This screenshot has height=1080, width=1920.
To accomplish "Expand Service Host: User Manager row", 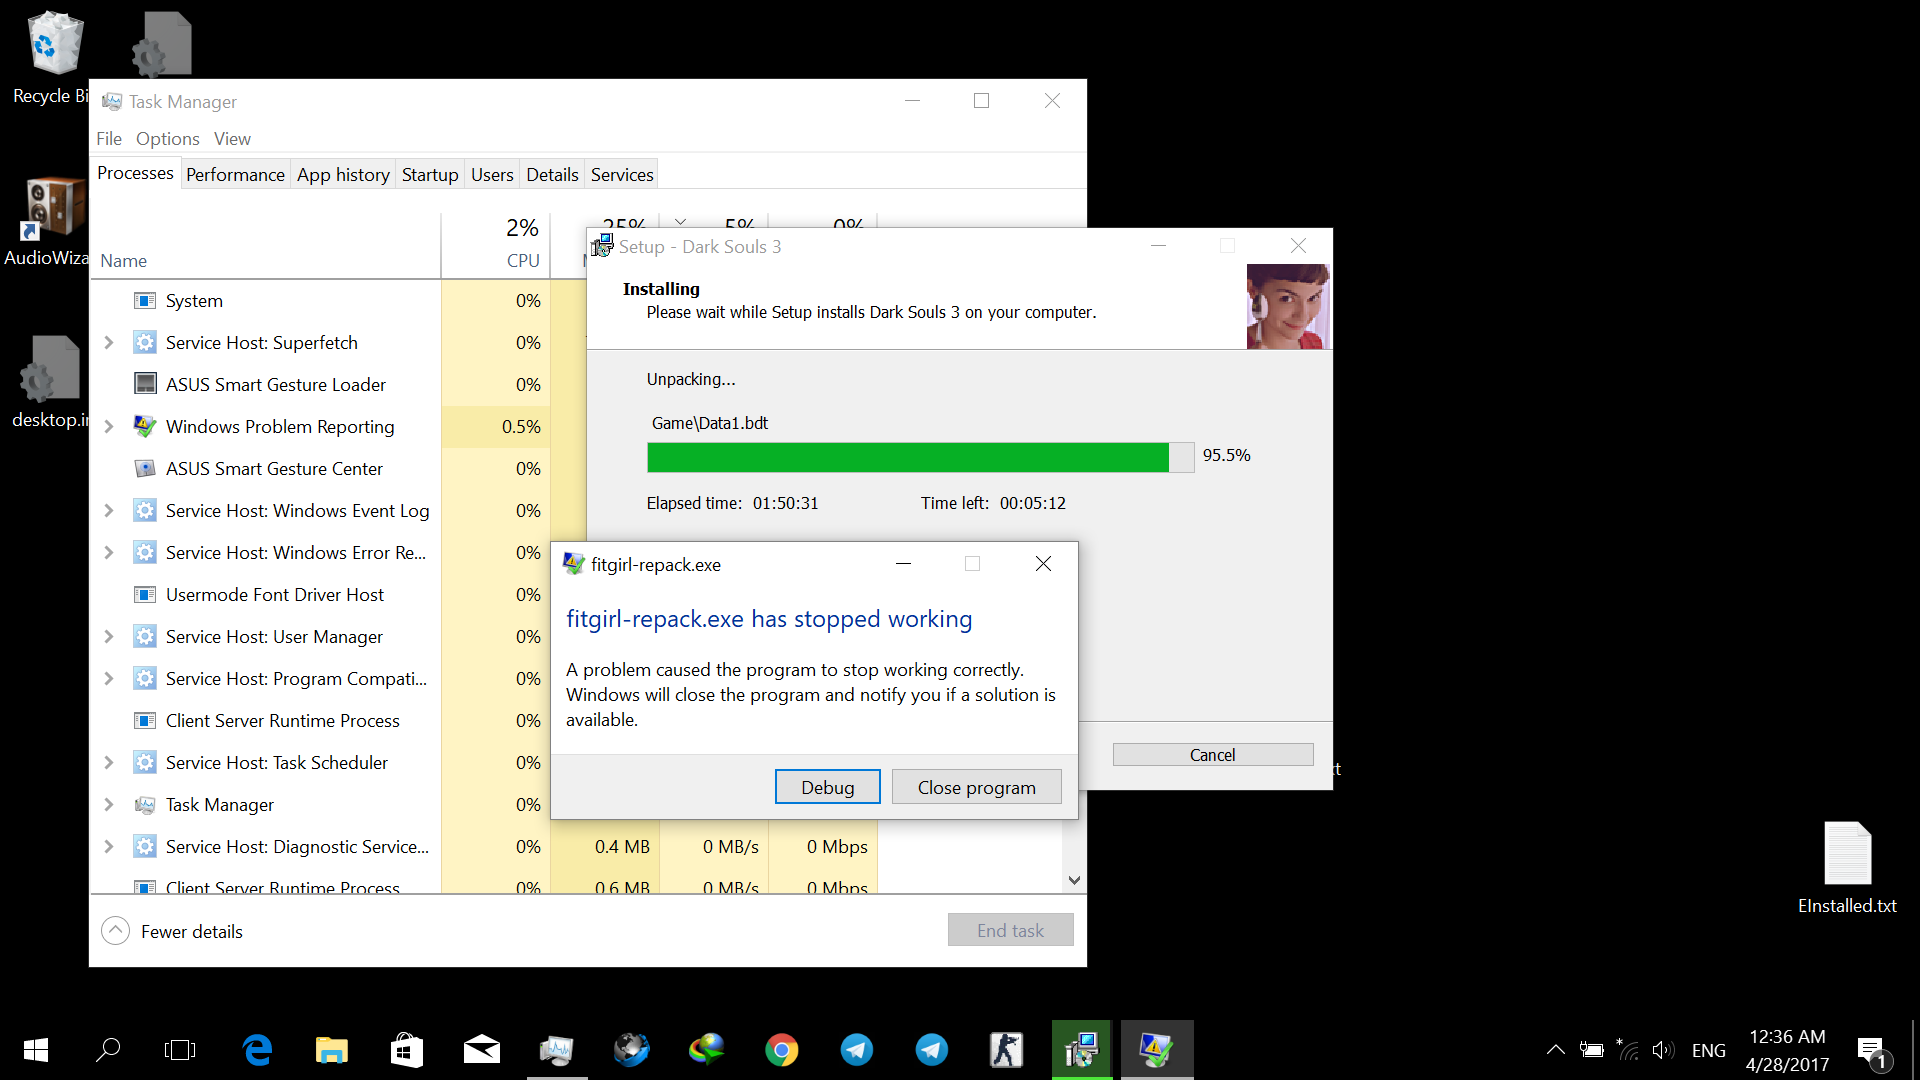I will pos(109,637).
